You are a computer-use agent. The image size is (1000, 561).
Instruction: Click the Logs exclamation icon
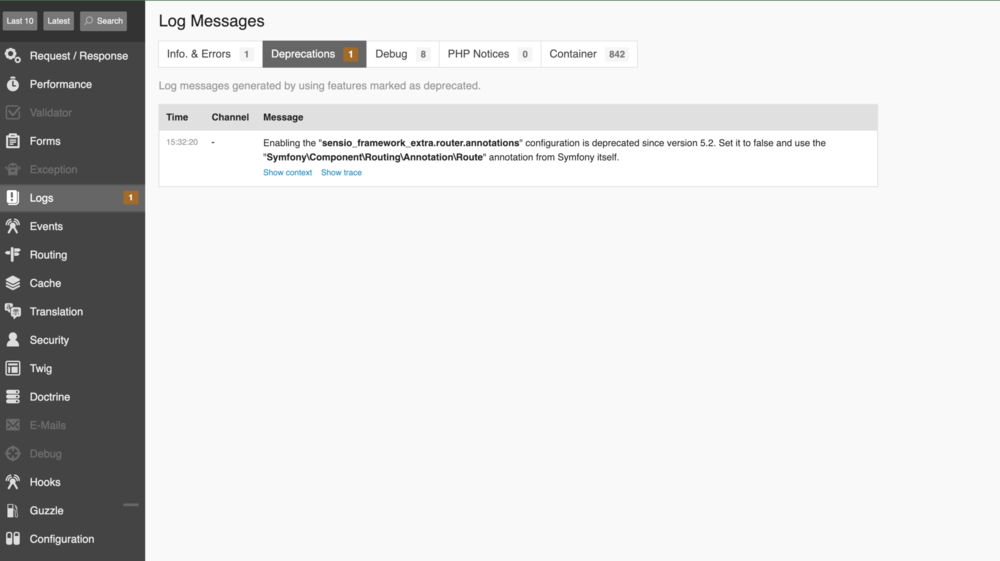13,198
